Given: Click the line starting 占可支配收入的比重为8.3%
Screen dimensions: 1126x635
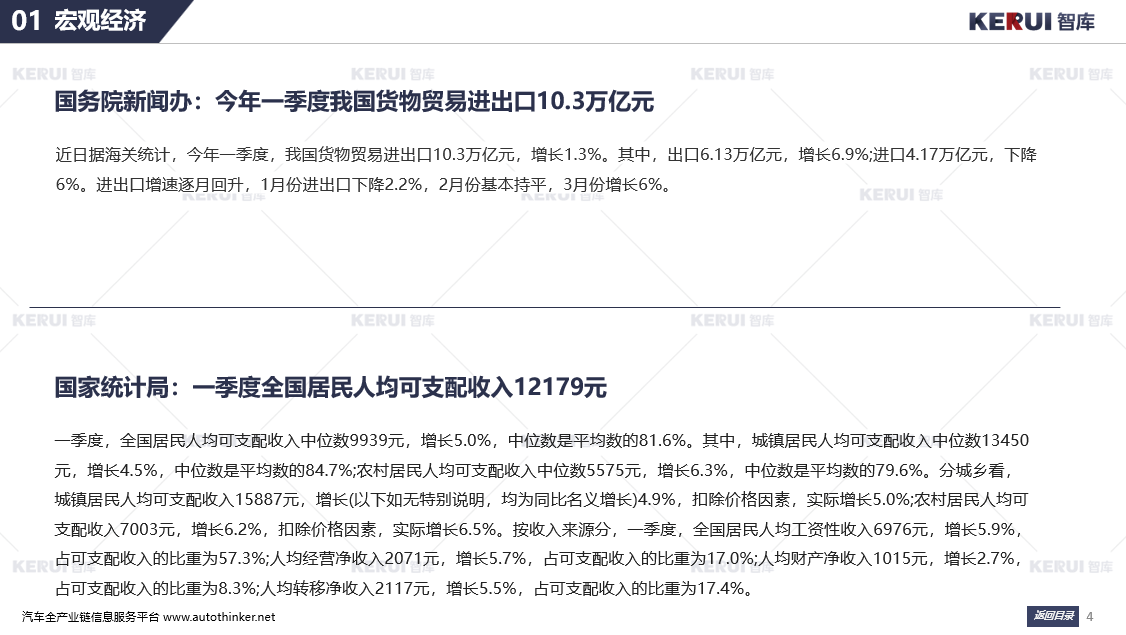Looking at the screenshot, I should pos(406,589).
